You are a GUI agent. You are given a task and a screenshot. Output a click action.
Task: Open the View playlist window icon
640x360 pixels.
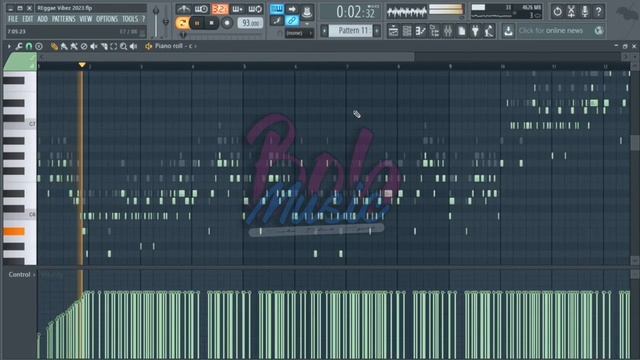[393, 31]
